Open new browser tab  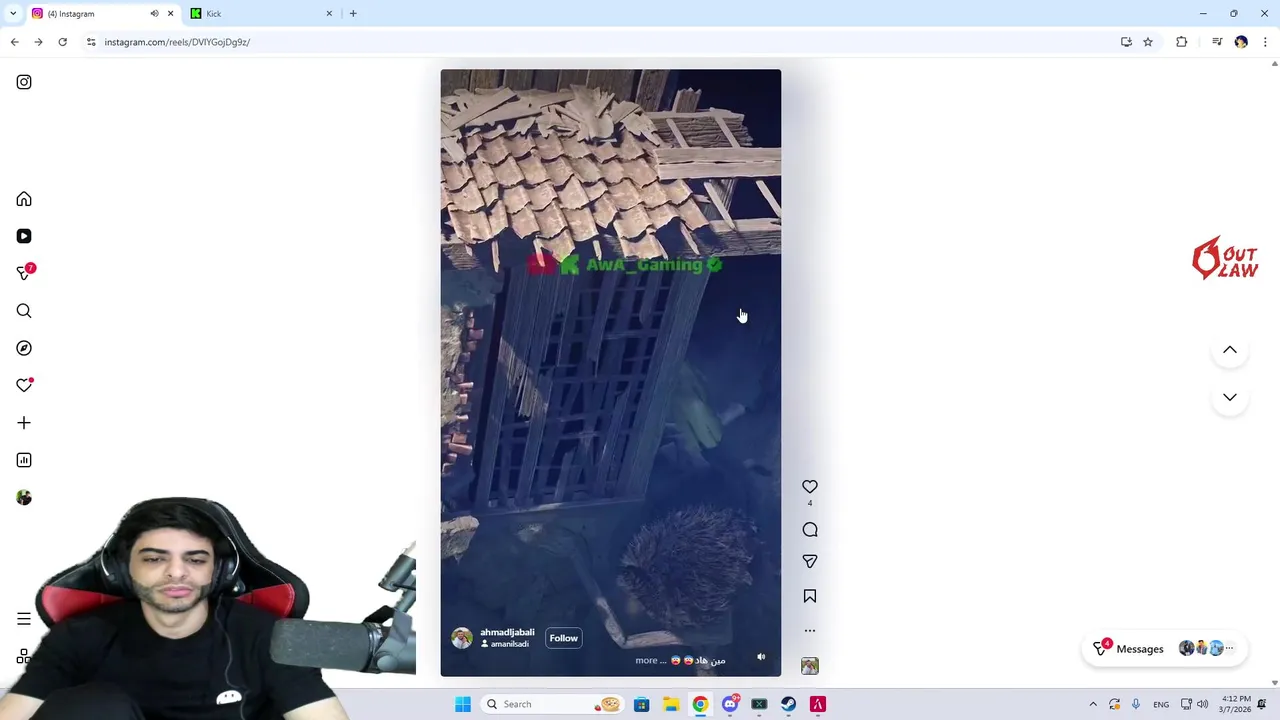(353, 13)
